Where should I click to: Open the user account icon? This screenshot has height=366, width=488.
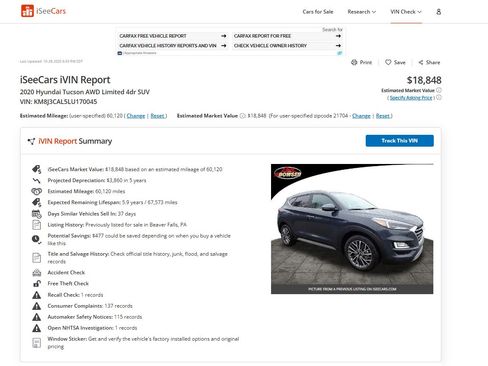(439, 12)
